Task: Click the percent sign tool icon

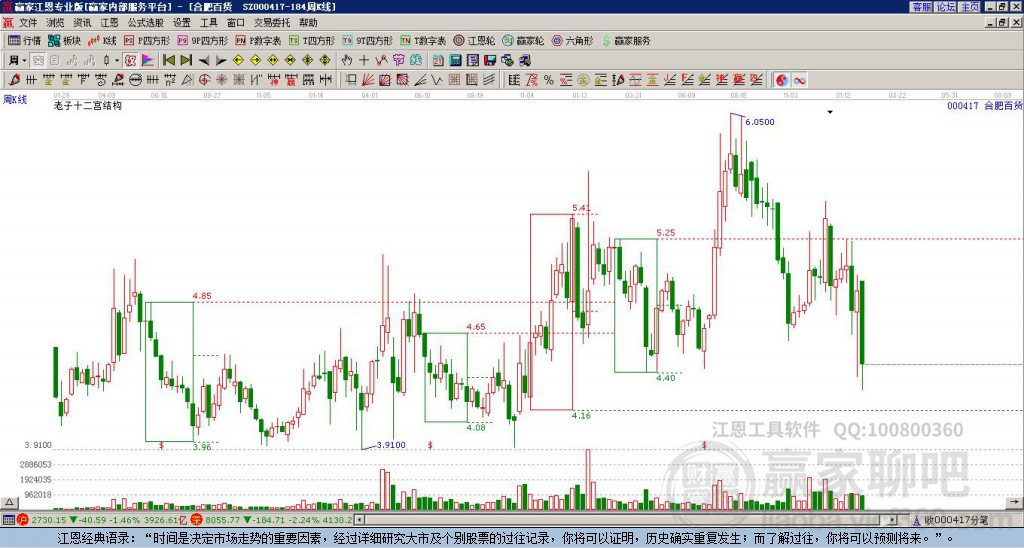Action: coord(549,80)
